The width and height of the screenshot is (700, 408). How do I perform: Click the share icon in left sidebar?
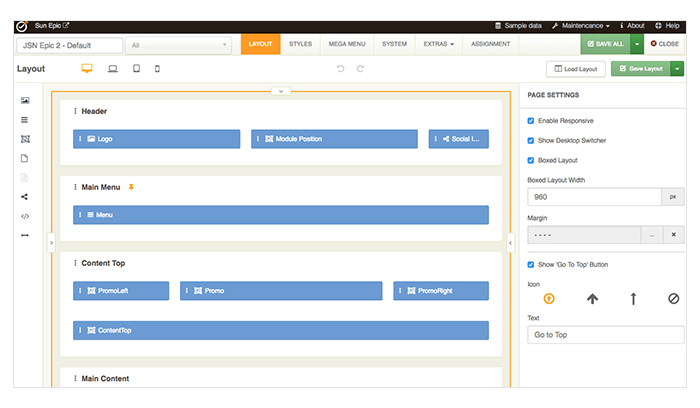point(25,197)
